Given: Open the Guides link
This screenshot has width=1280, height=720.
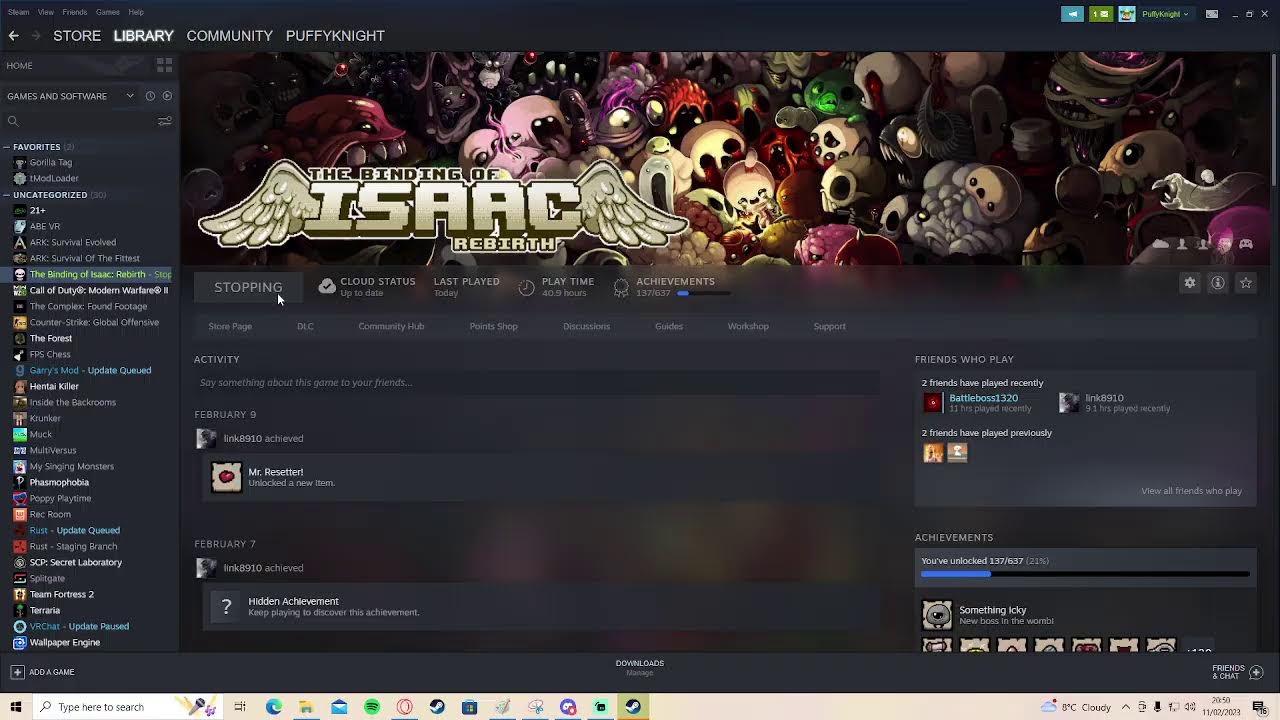Looking at the screenshot, I should [x=669, y=326].
